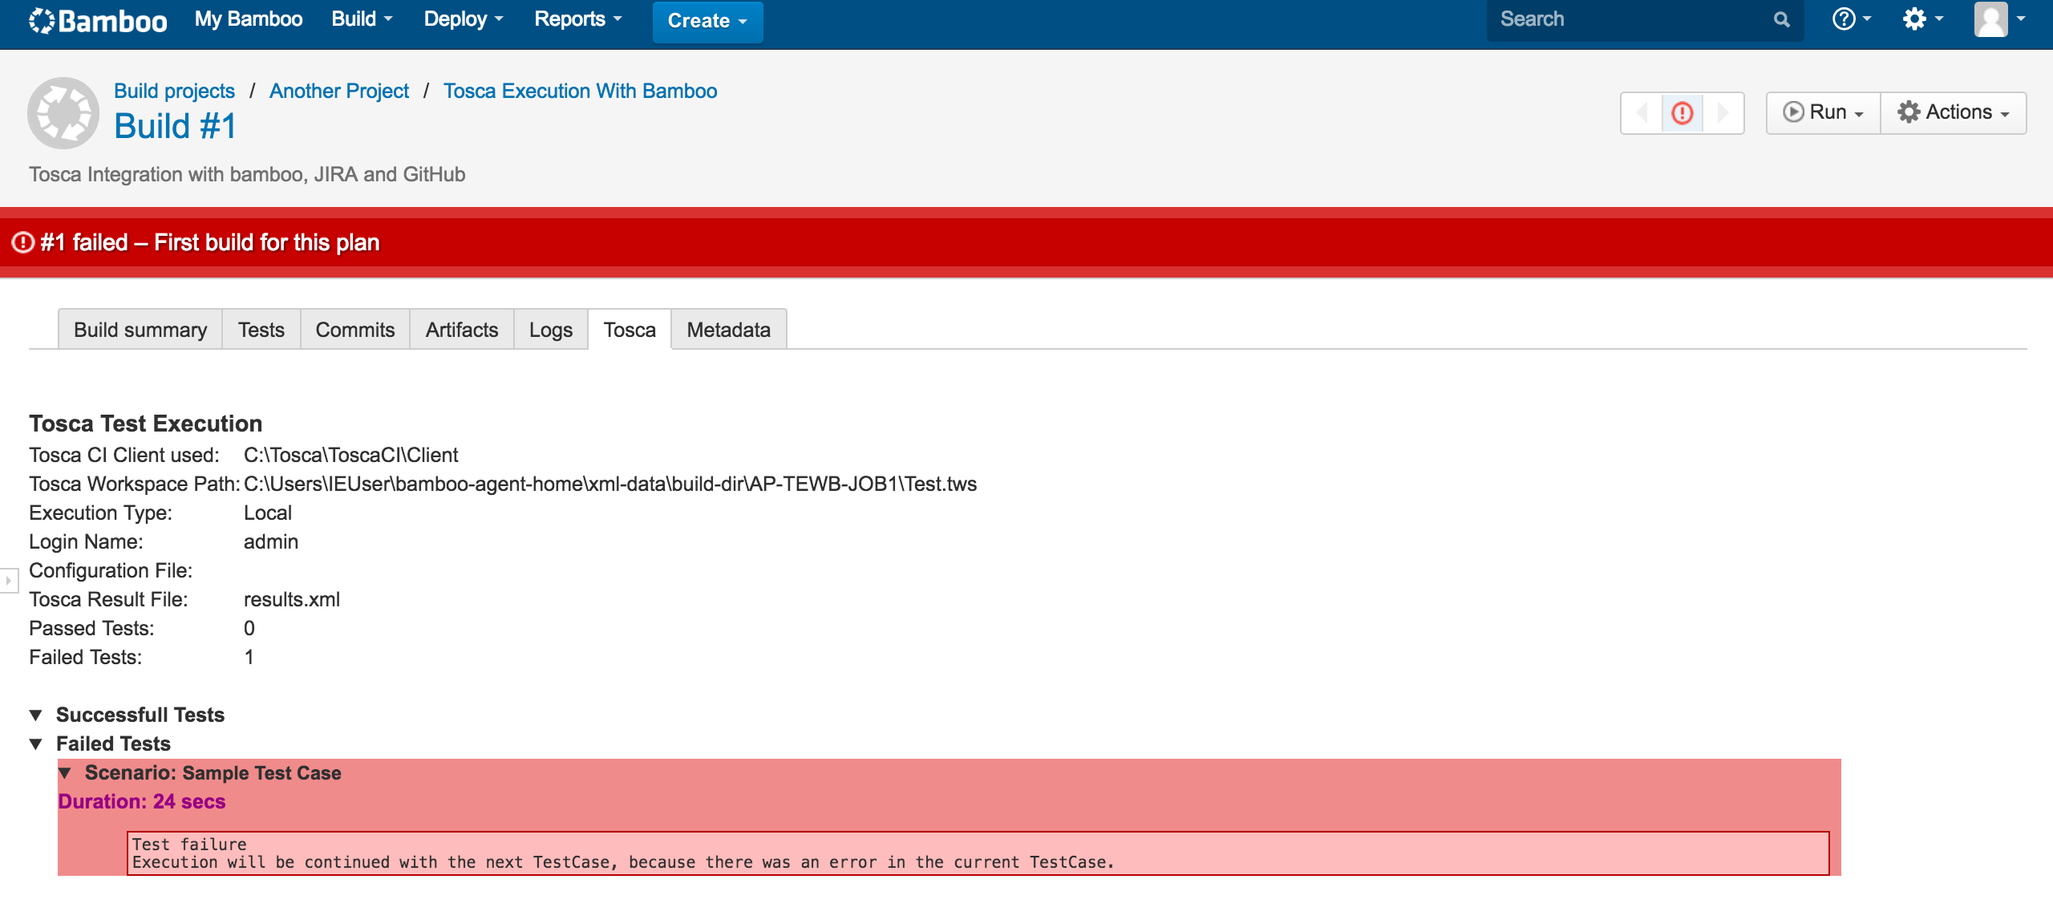This screenshot has width=2053, height=900.
Task: Open the Create dropdown button
Action: tap(707, 21)
